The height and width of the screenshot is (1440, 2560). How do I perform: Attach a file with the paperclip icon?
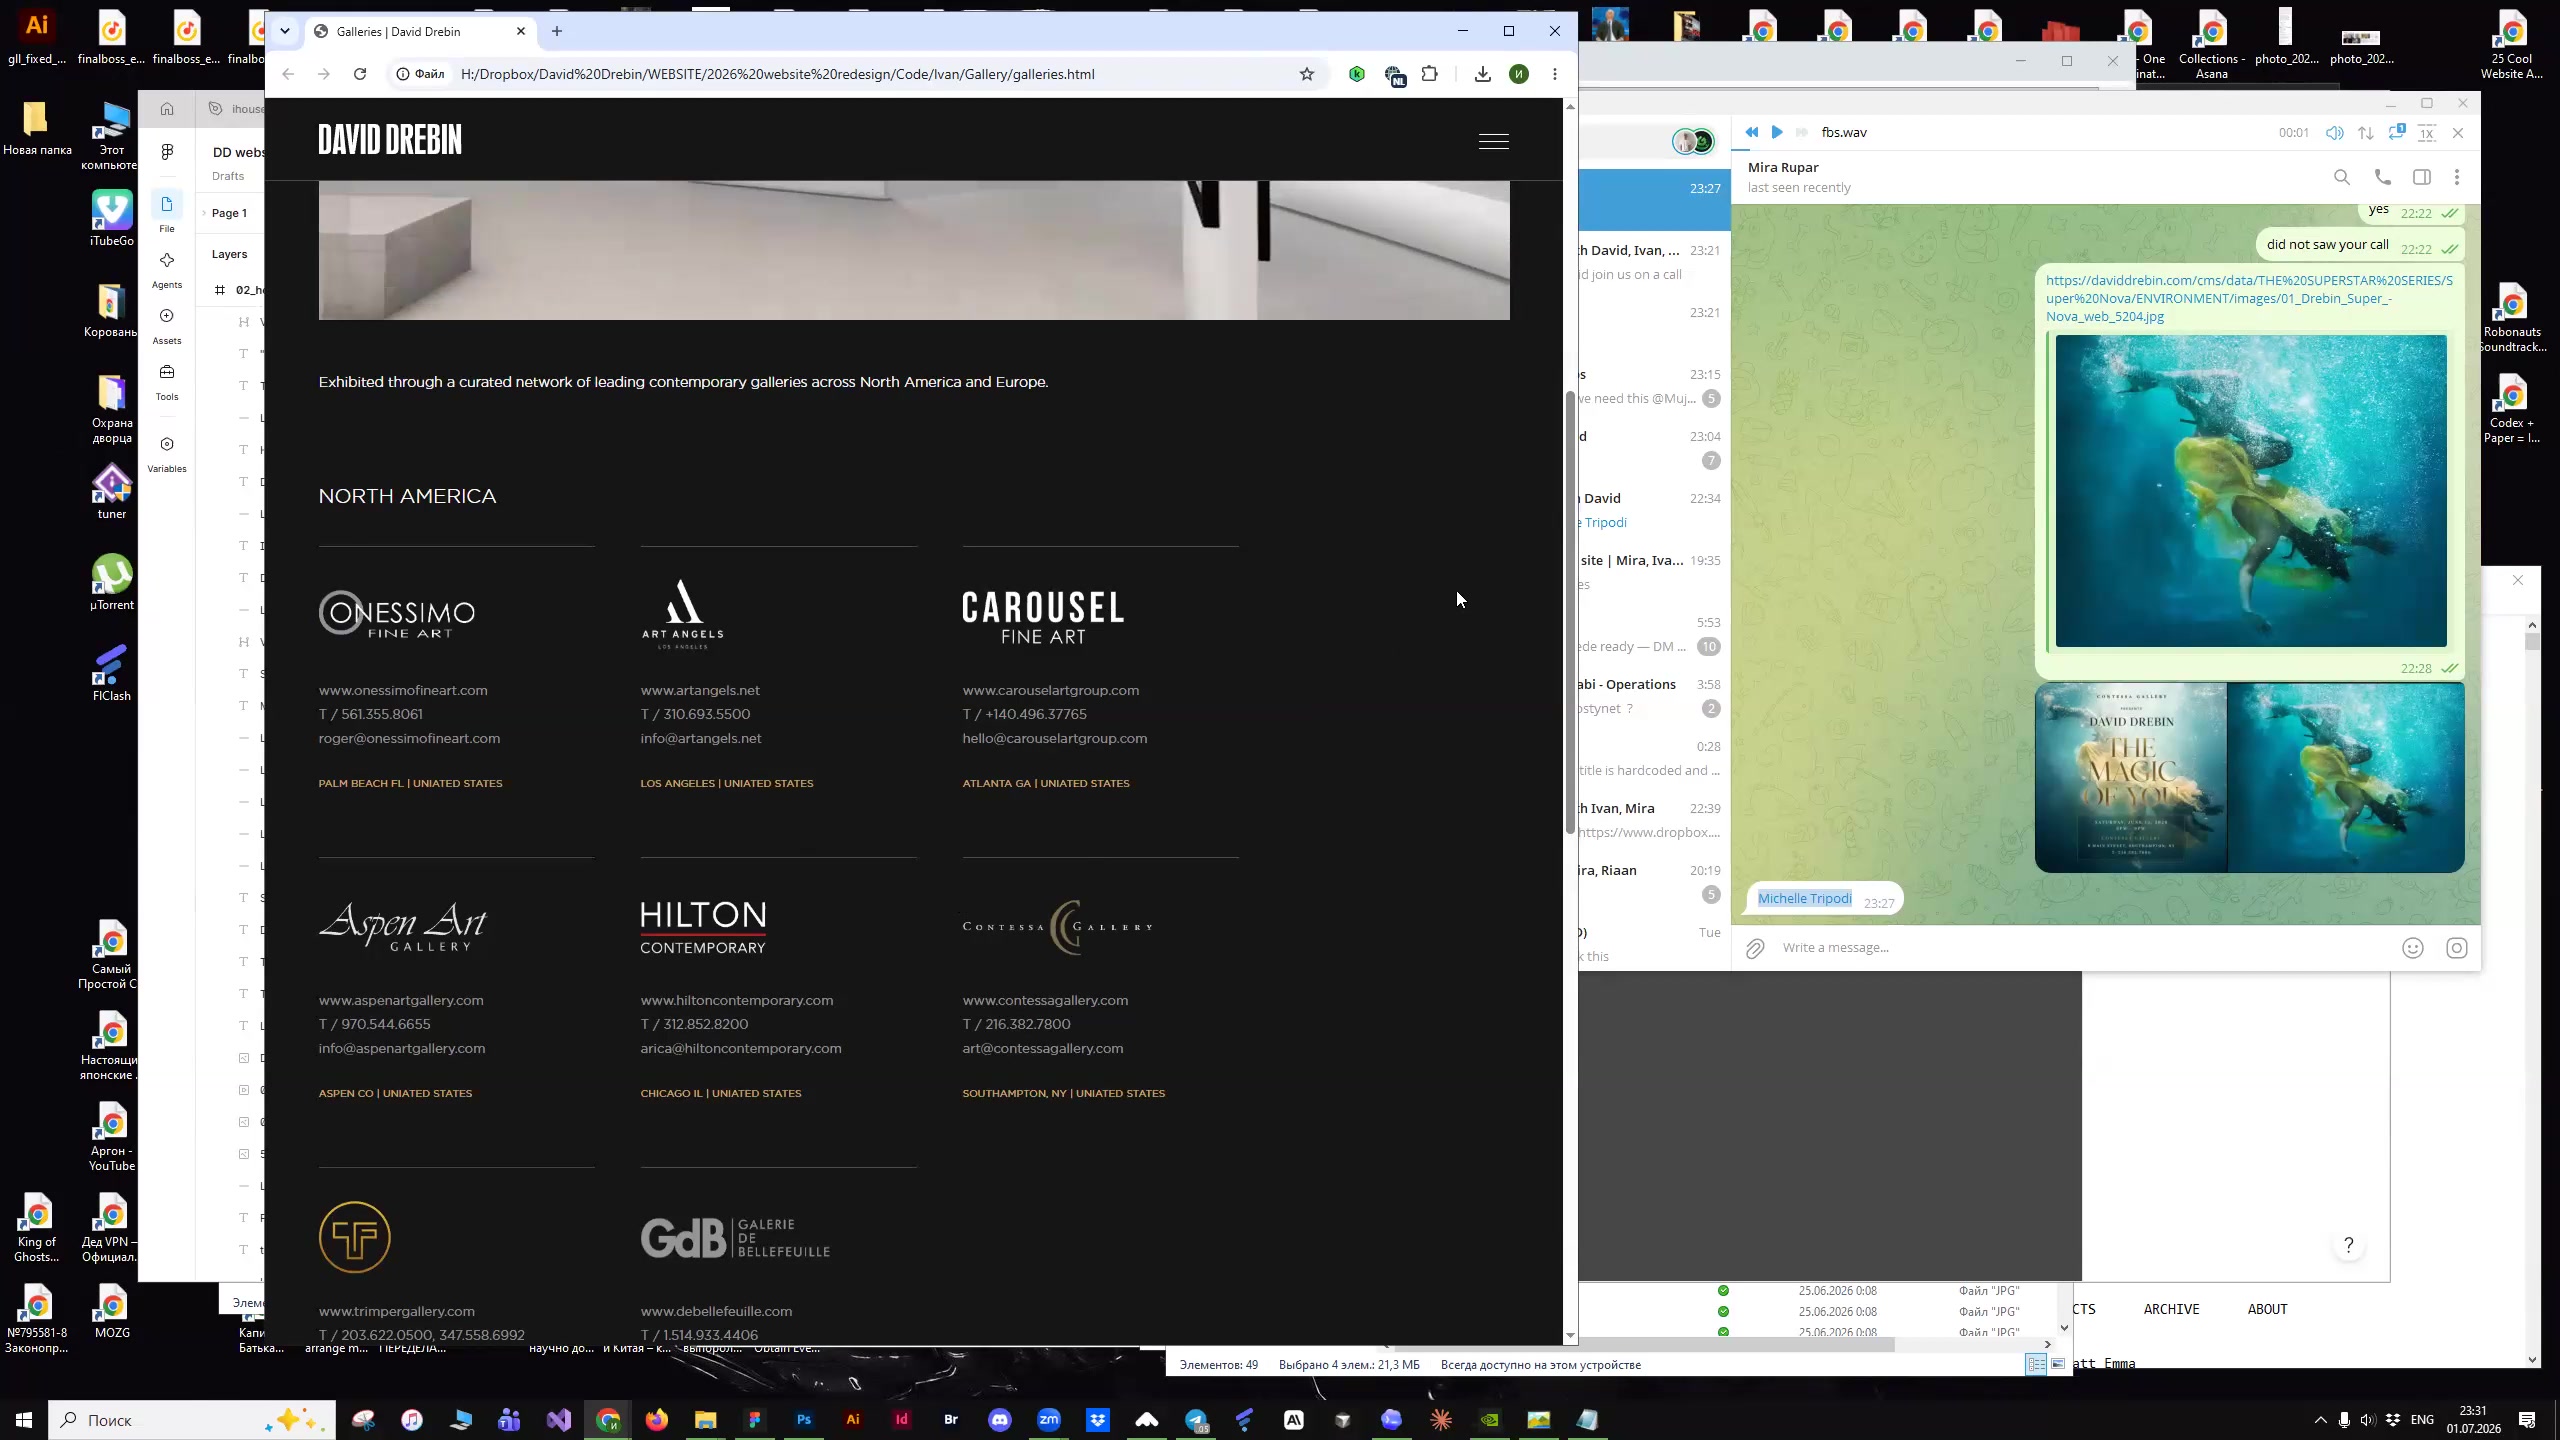(x=1755, y=948)
